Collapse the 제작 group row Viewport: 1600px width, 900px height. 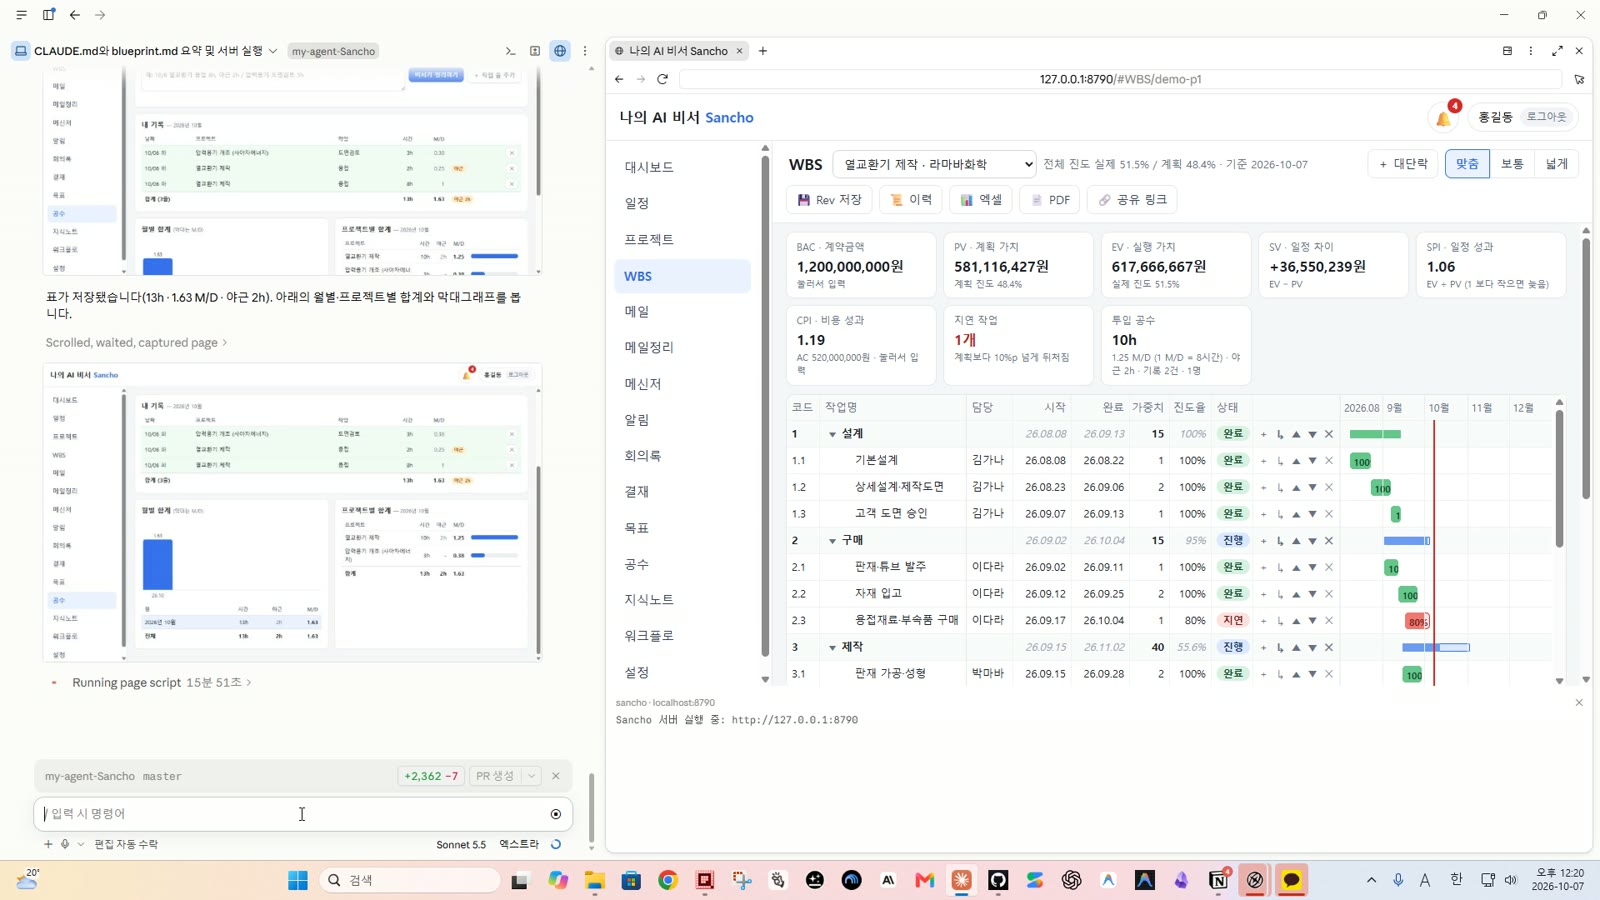pos(832,648)
